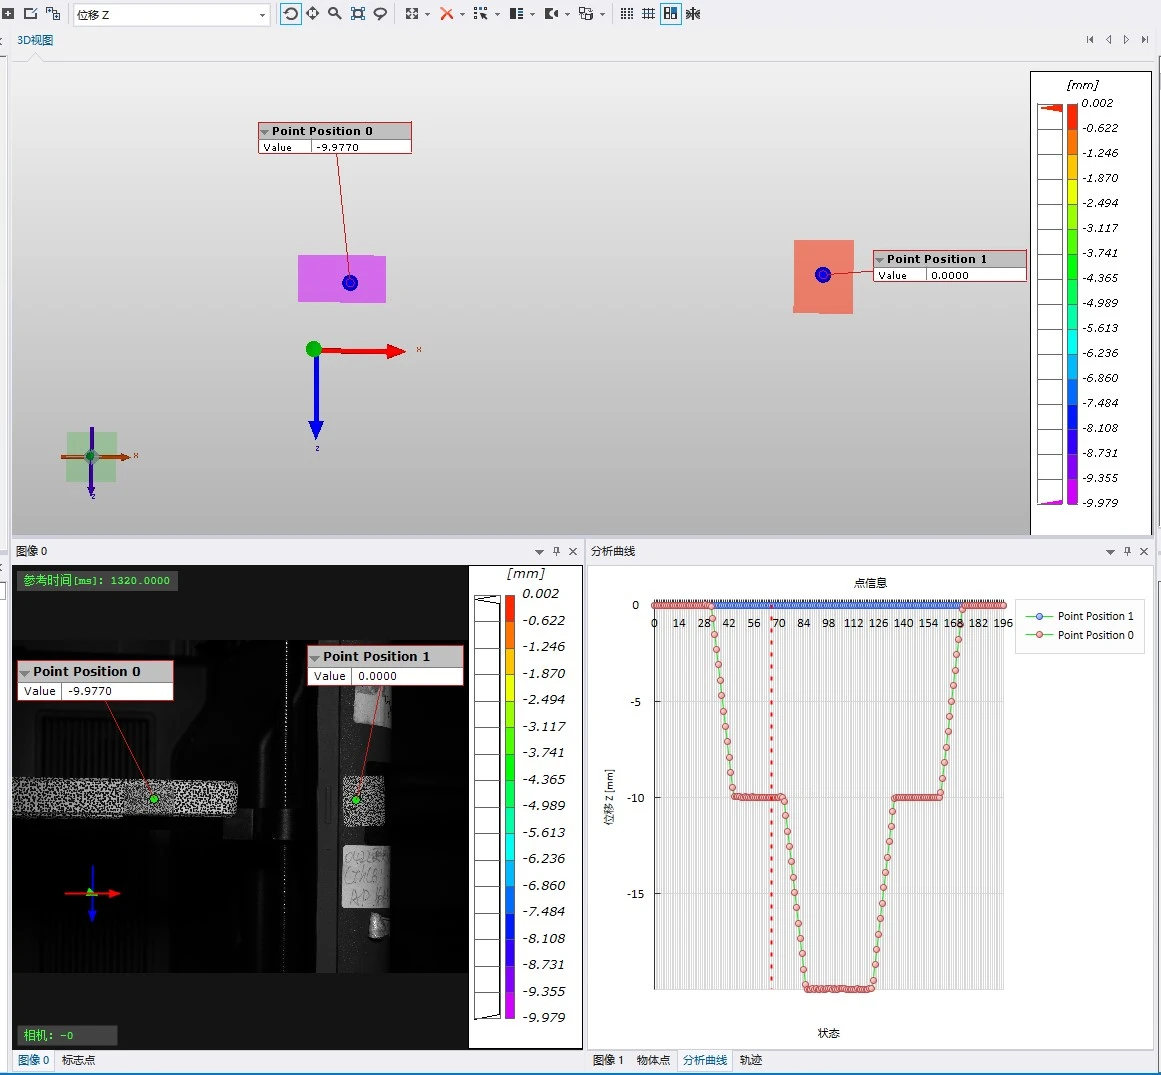Open the 分析曲线 panel options dropdown arrow

[1110, 552]
